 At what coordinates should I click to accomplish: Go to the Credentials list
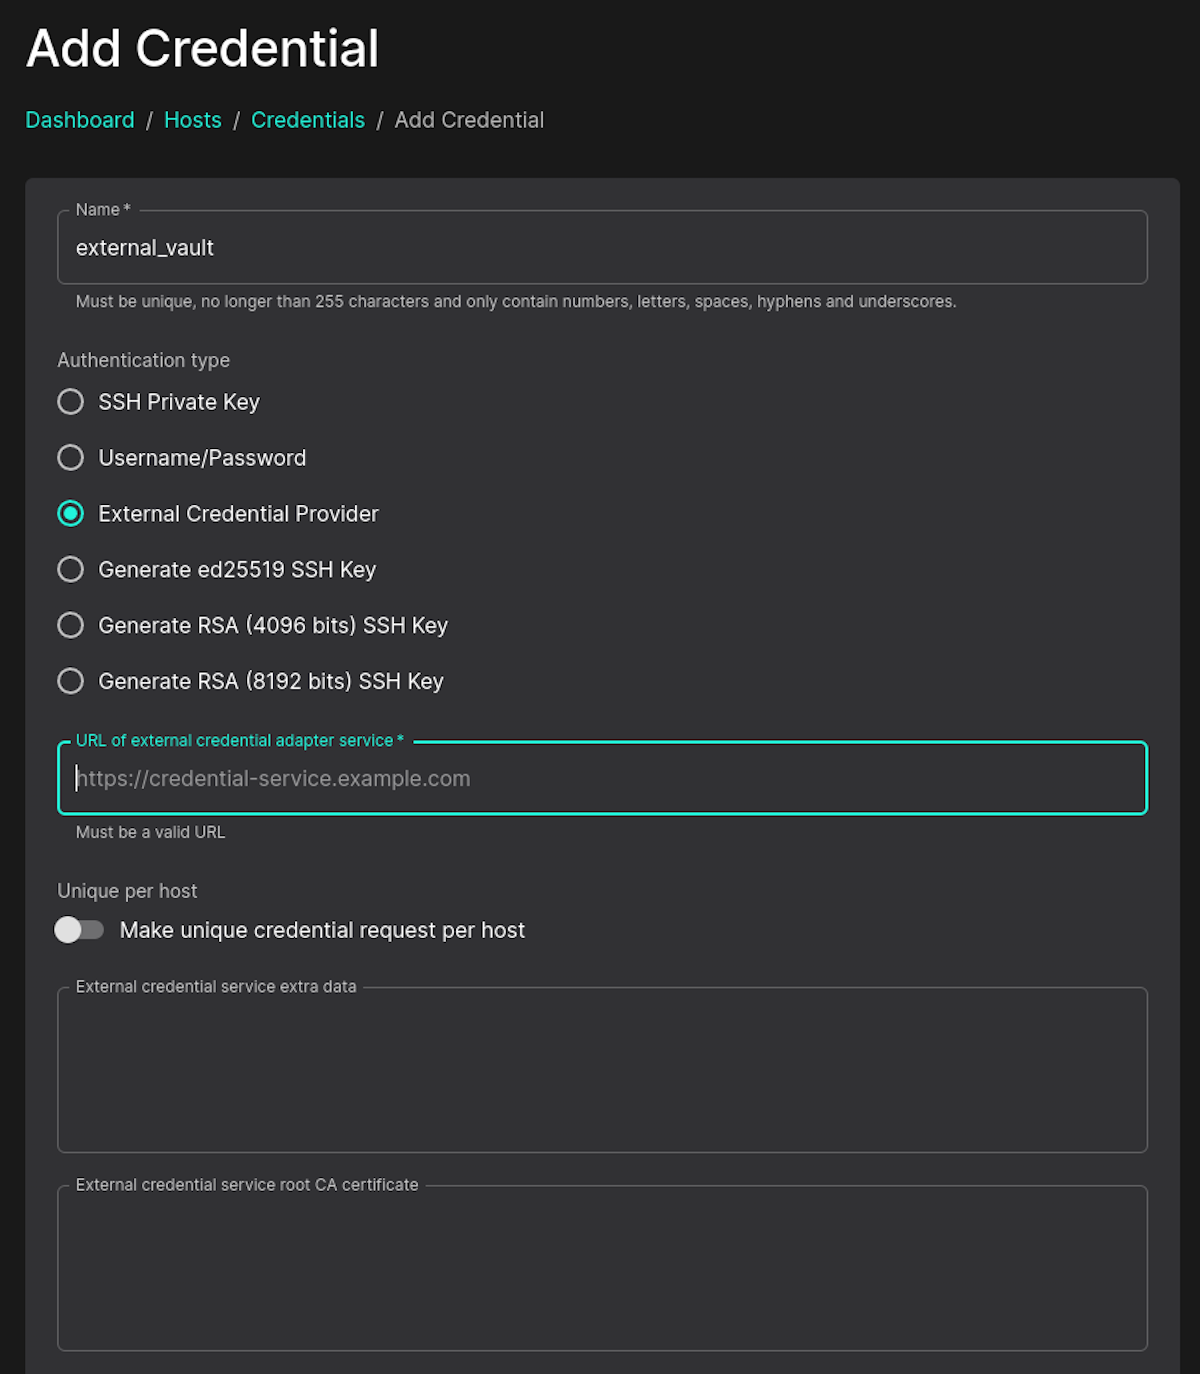point(308,120)
